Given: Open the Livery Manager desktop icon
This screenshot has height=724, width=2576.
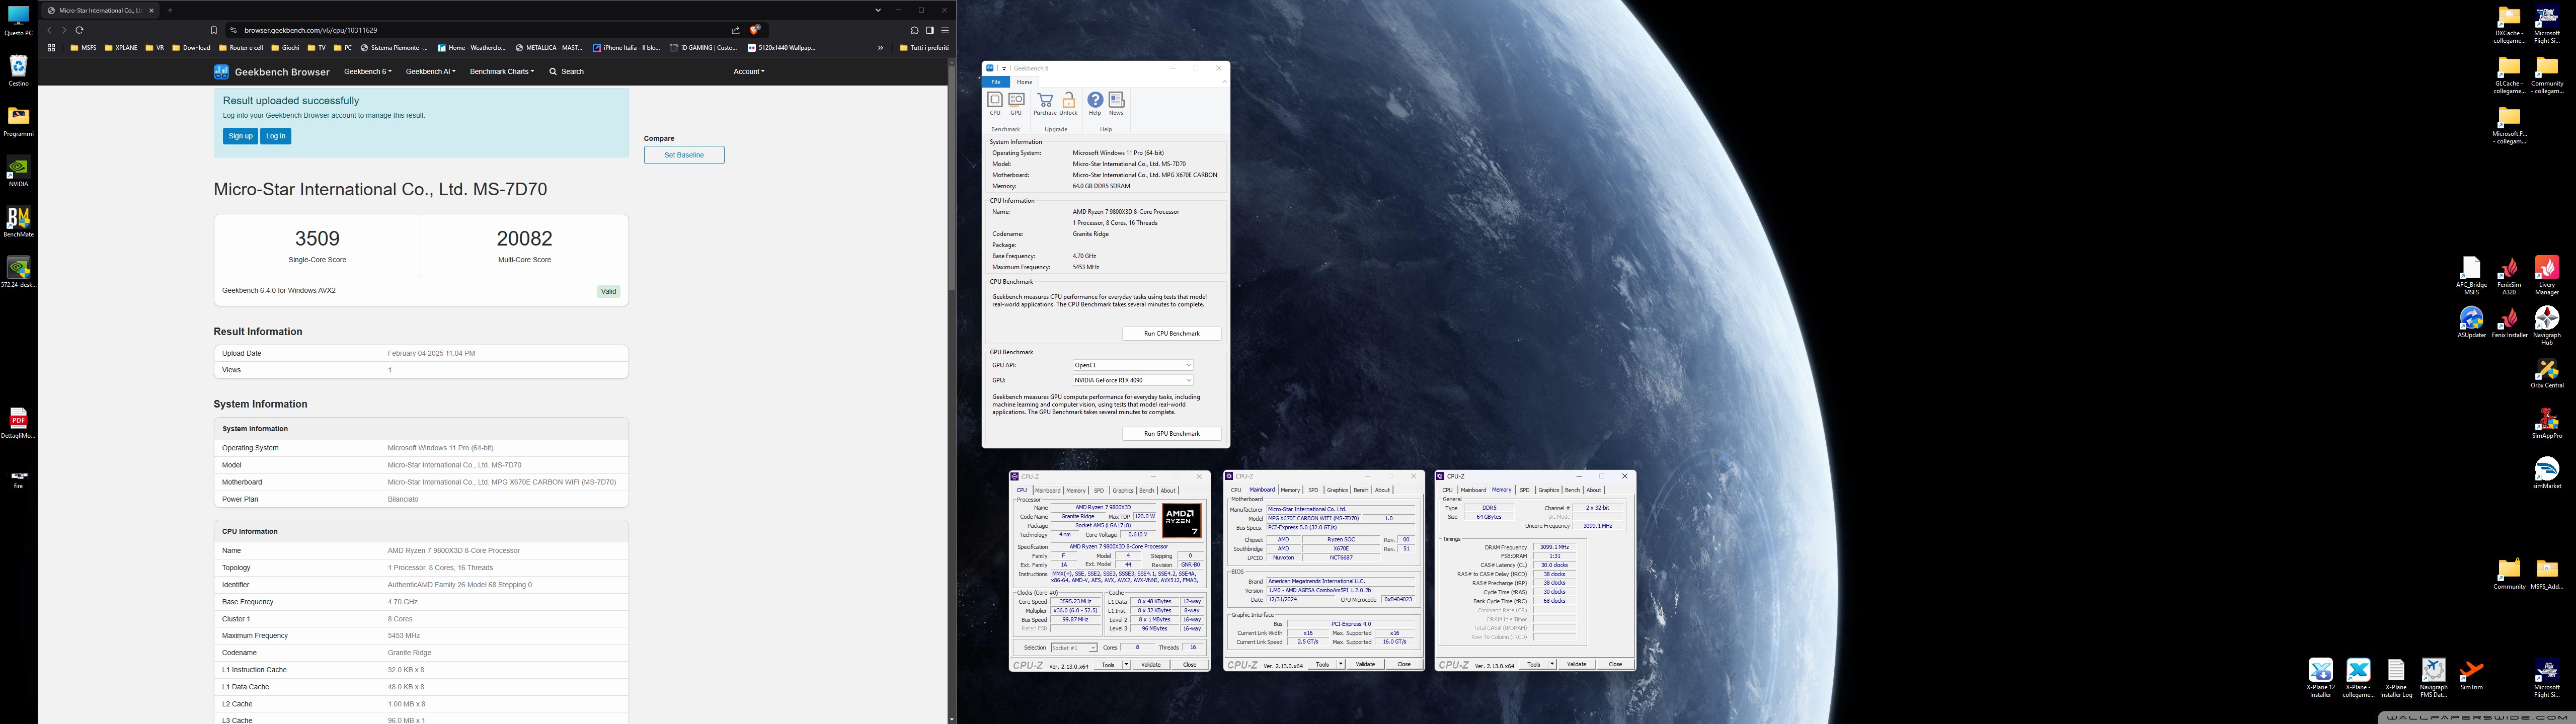Looking at the screenshot, I should [x=2546, y=276].
